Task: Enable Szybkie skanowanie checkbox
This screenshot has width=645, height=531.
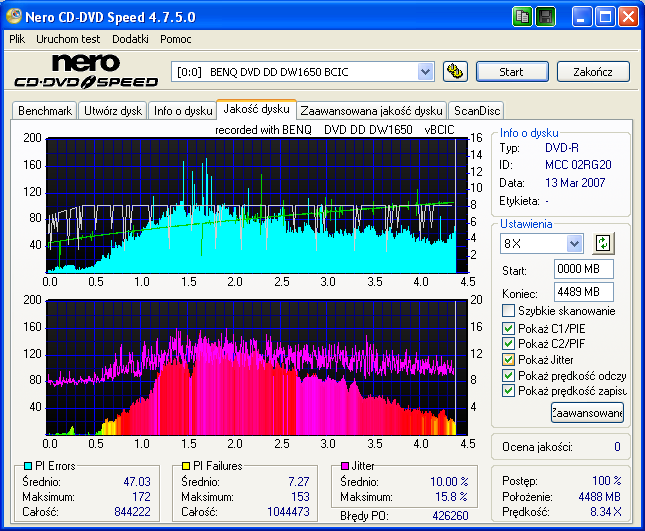Action: click(x=508, y=311)
